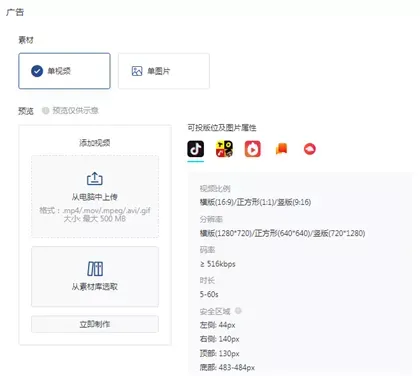Select the 单图片 material option
Screen dimensions: 420x376
[164, 71]
